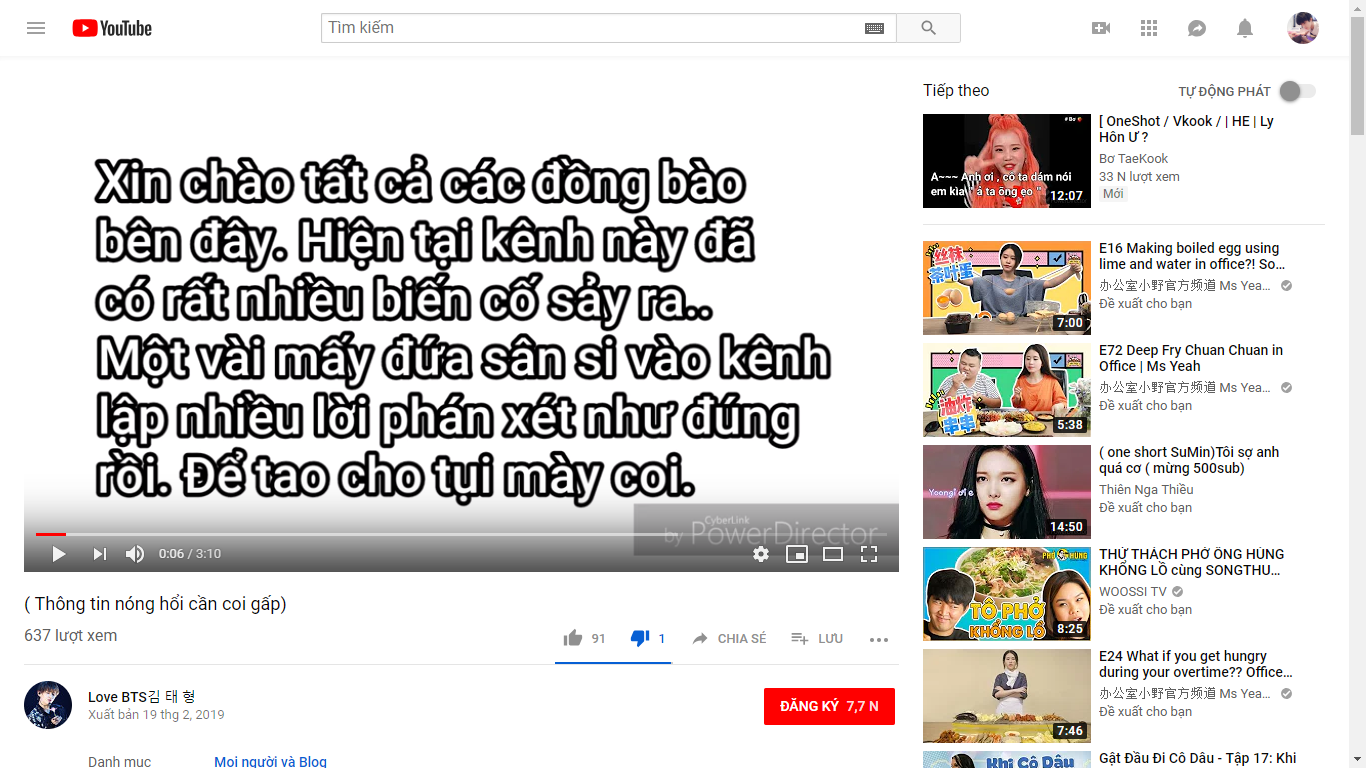The width and height of the screenshot is (1366, 768).
Task: Share the video via CHIA SẺ
Action: (x=729, y=638)
